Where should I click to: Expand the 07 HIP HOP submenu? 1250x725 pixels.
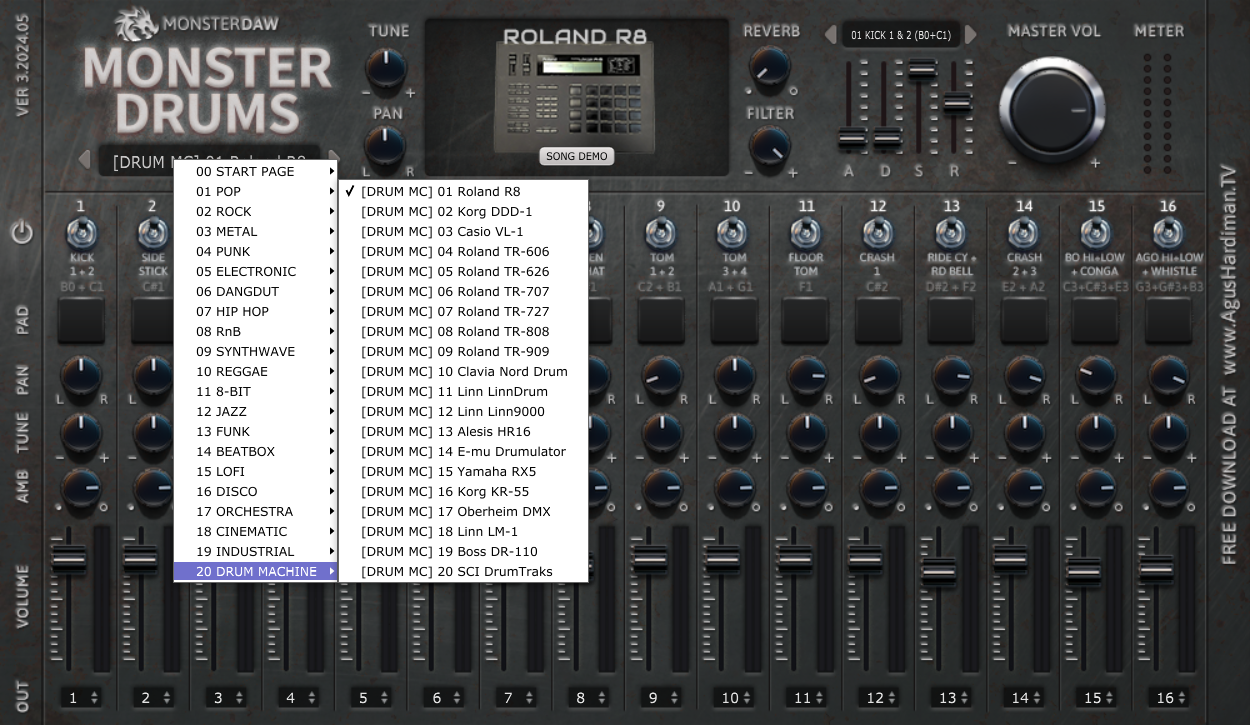click(x=256, y=311)
